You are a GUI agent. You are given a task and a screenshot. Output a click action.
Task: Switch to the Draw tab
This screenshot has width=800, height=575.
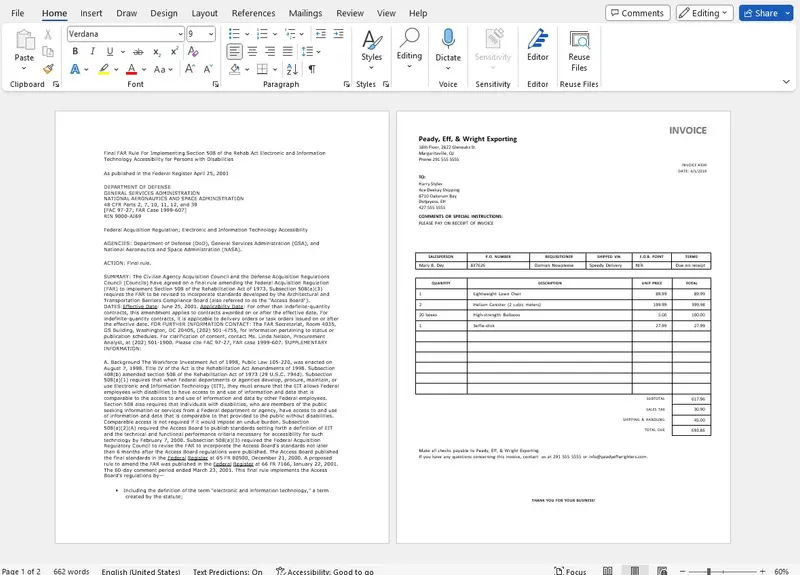click(127, 13)
